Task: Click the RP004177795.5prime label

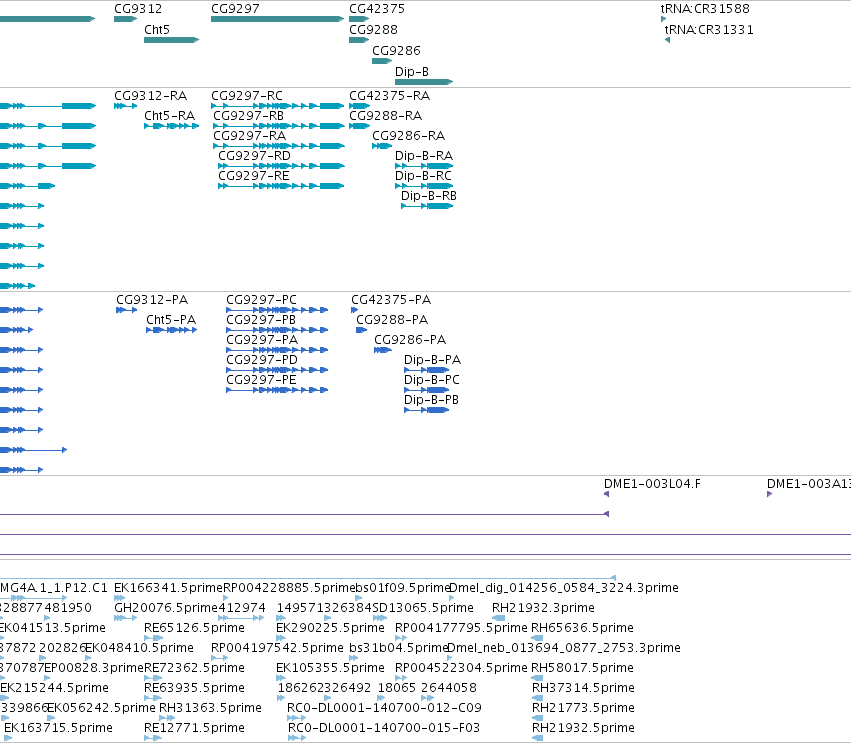Action: pyautogui.click(x=461, y=628)
